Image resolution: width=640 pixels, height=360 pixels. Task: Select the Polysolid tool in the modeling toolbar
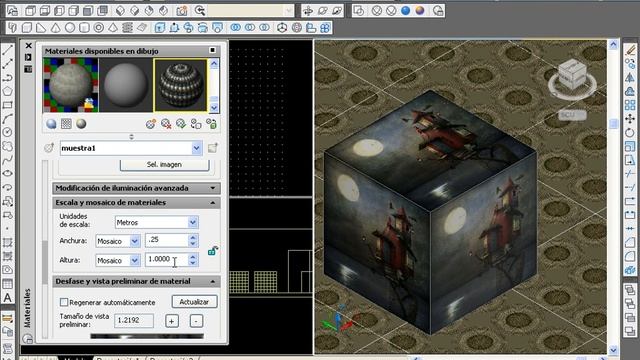tap(12, 27)
